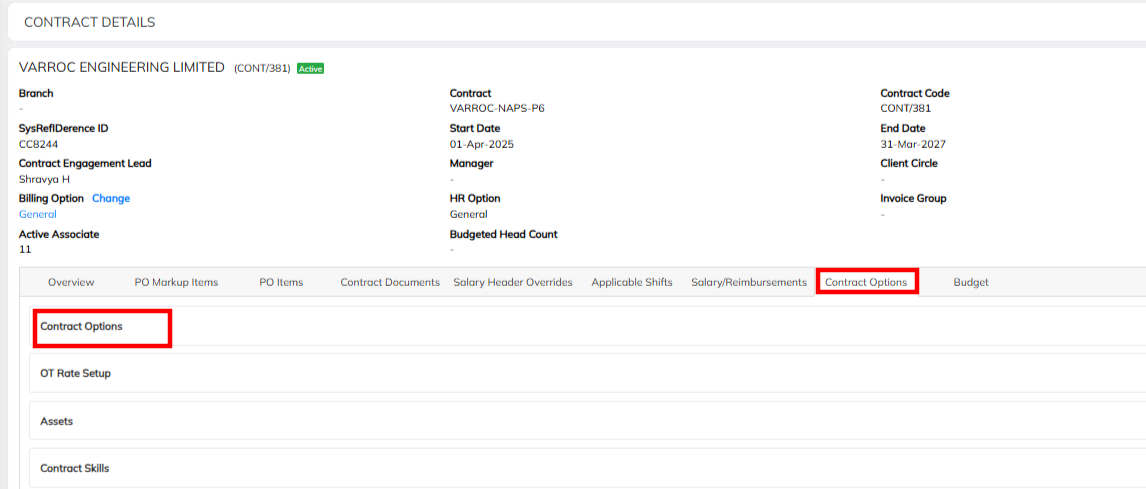Click end date 31-Mar-2027

[x=913, y=144]
